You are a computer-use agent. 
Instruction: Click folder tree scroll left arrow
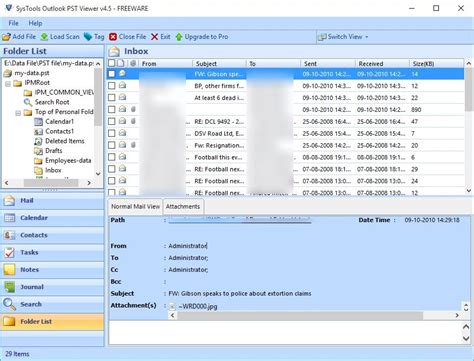(7, 183)
